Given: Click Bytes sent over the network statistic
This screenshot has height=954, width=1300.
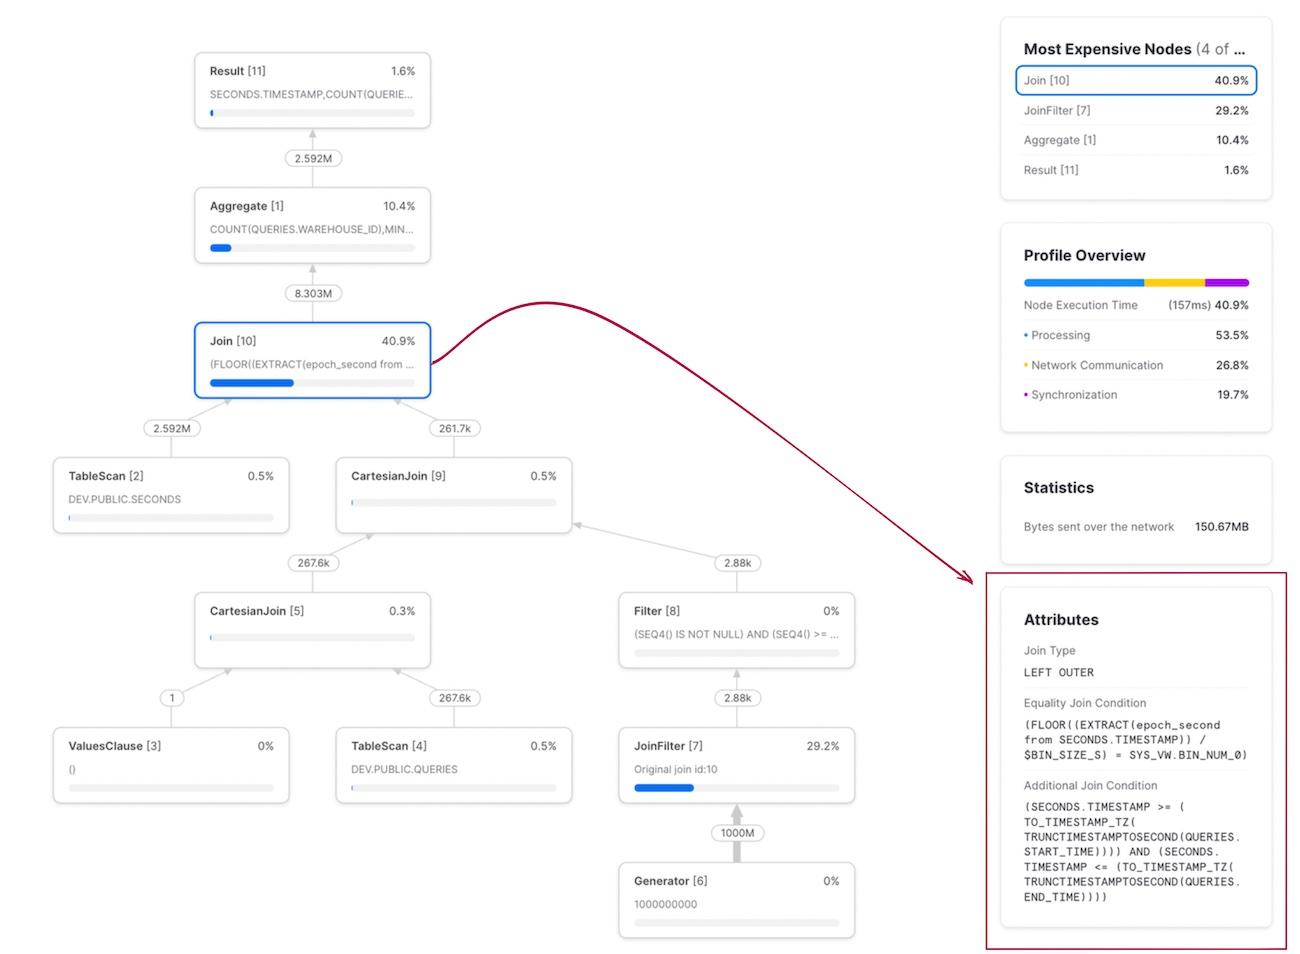Looking at the screenshot, I should point(1136,527).
